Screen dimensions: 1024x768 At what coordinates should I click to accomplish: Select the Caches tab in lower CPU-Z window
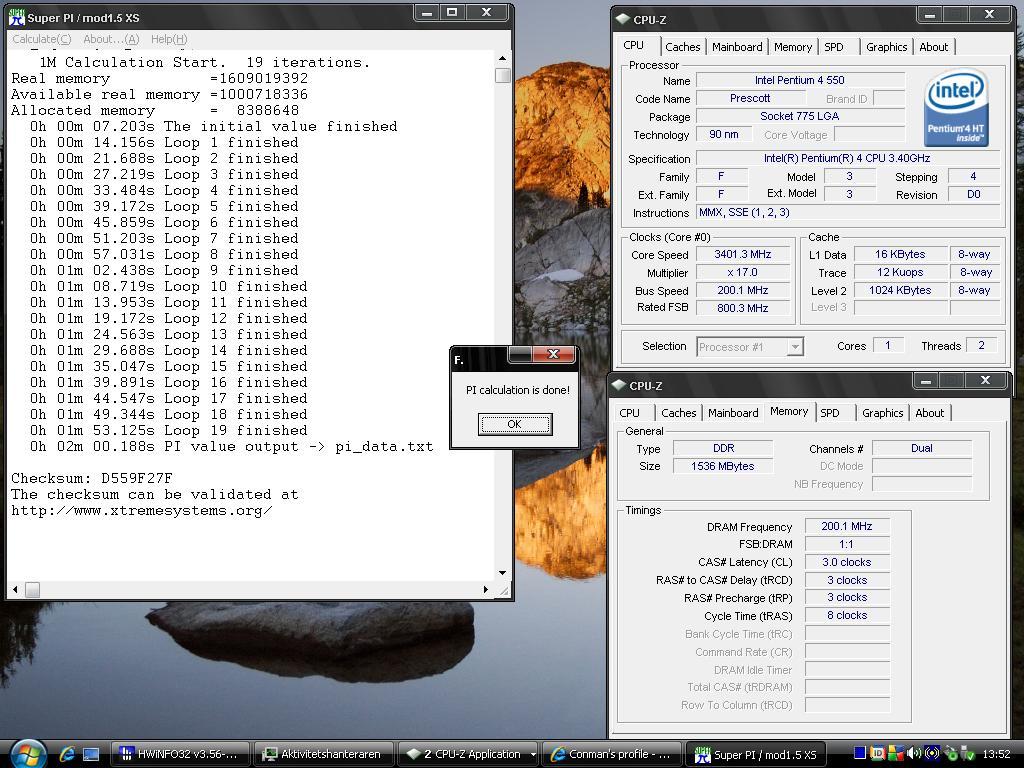coord(679,413)
